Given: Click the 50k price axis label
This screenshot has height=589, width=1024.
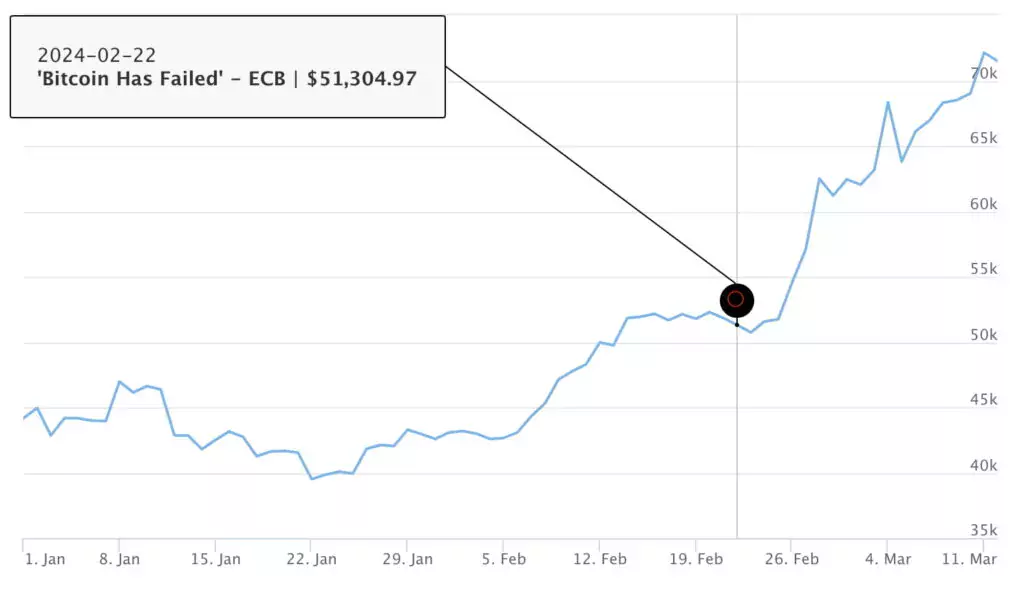Looking at the screenshot, I should (984, 334).
